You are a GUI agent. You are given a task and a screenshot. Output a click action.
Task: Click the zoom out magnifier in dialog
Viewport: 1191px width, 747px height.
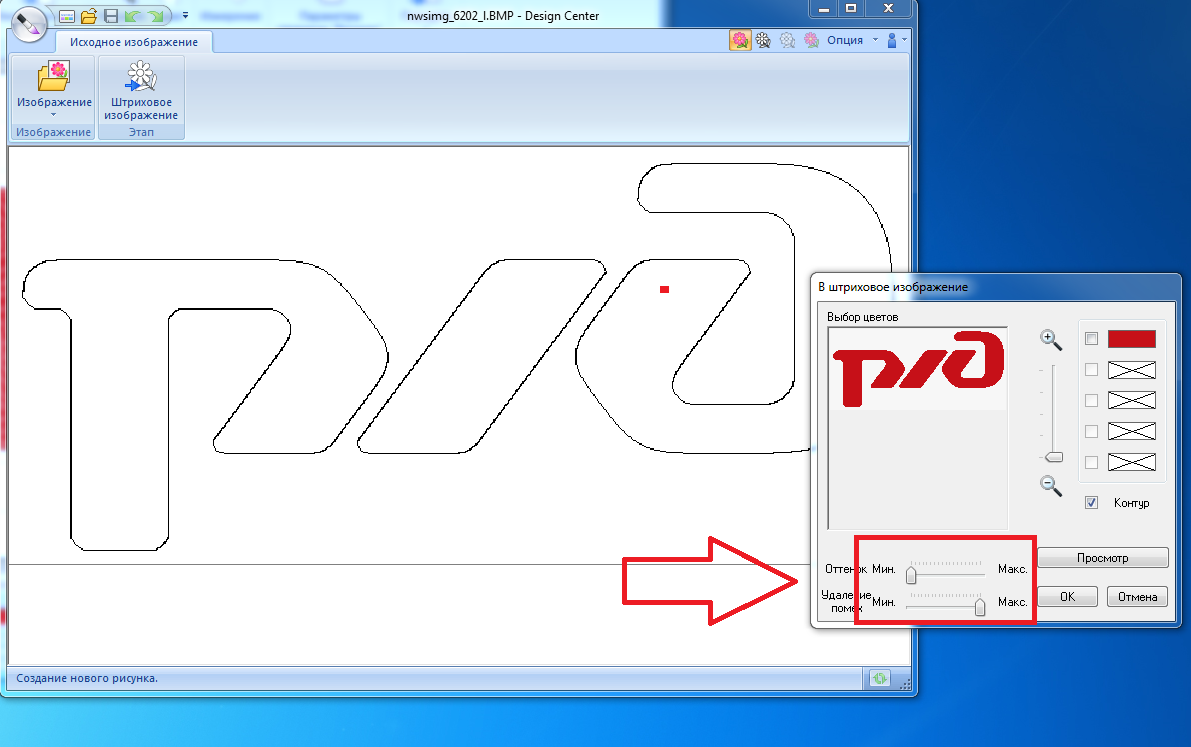pos(1050,485)
